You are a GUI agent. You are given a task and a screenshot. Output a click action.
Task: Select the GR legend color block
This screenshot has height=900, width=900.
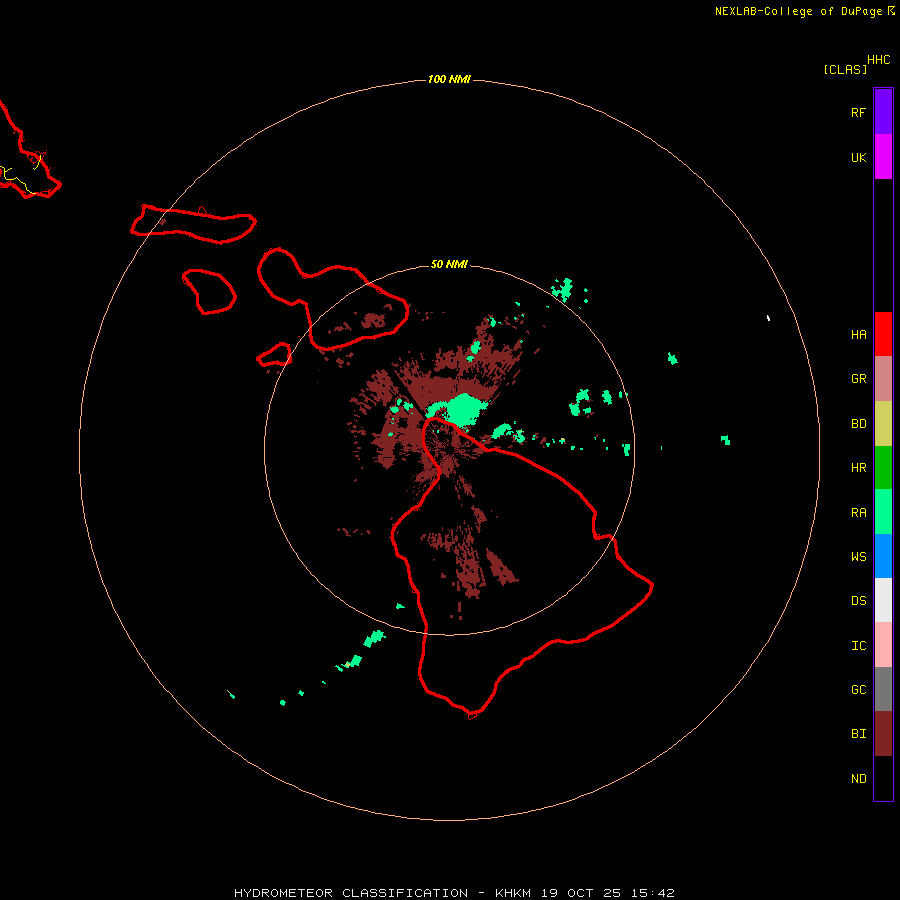coord(883,379)
